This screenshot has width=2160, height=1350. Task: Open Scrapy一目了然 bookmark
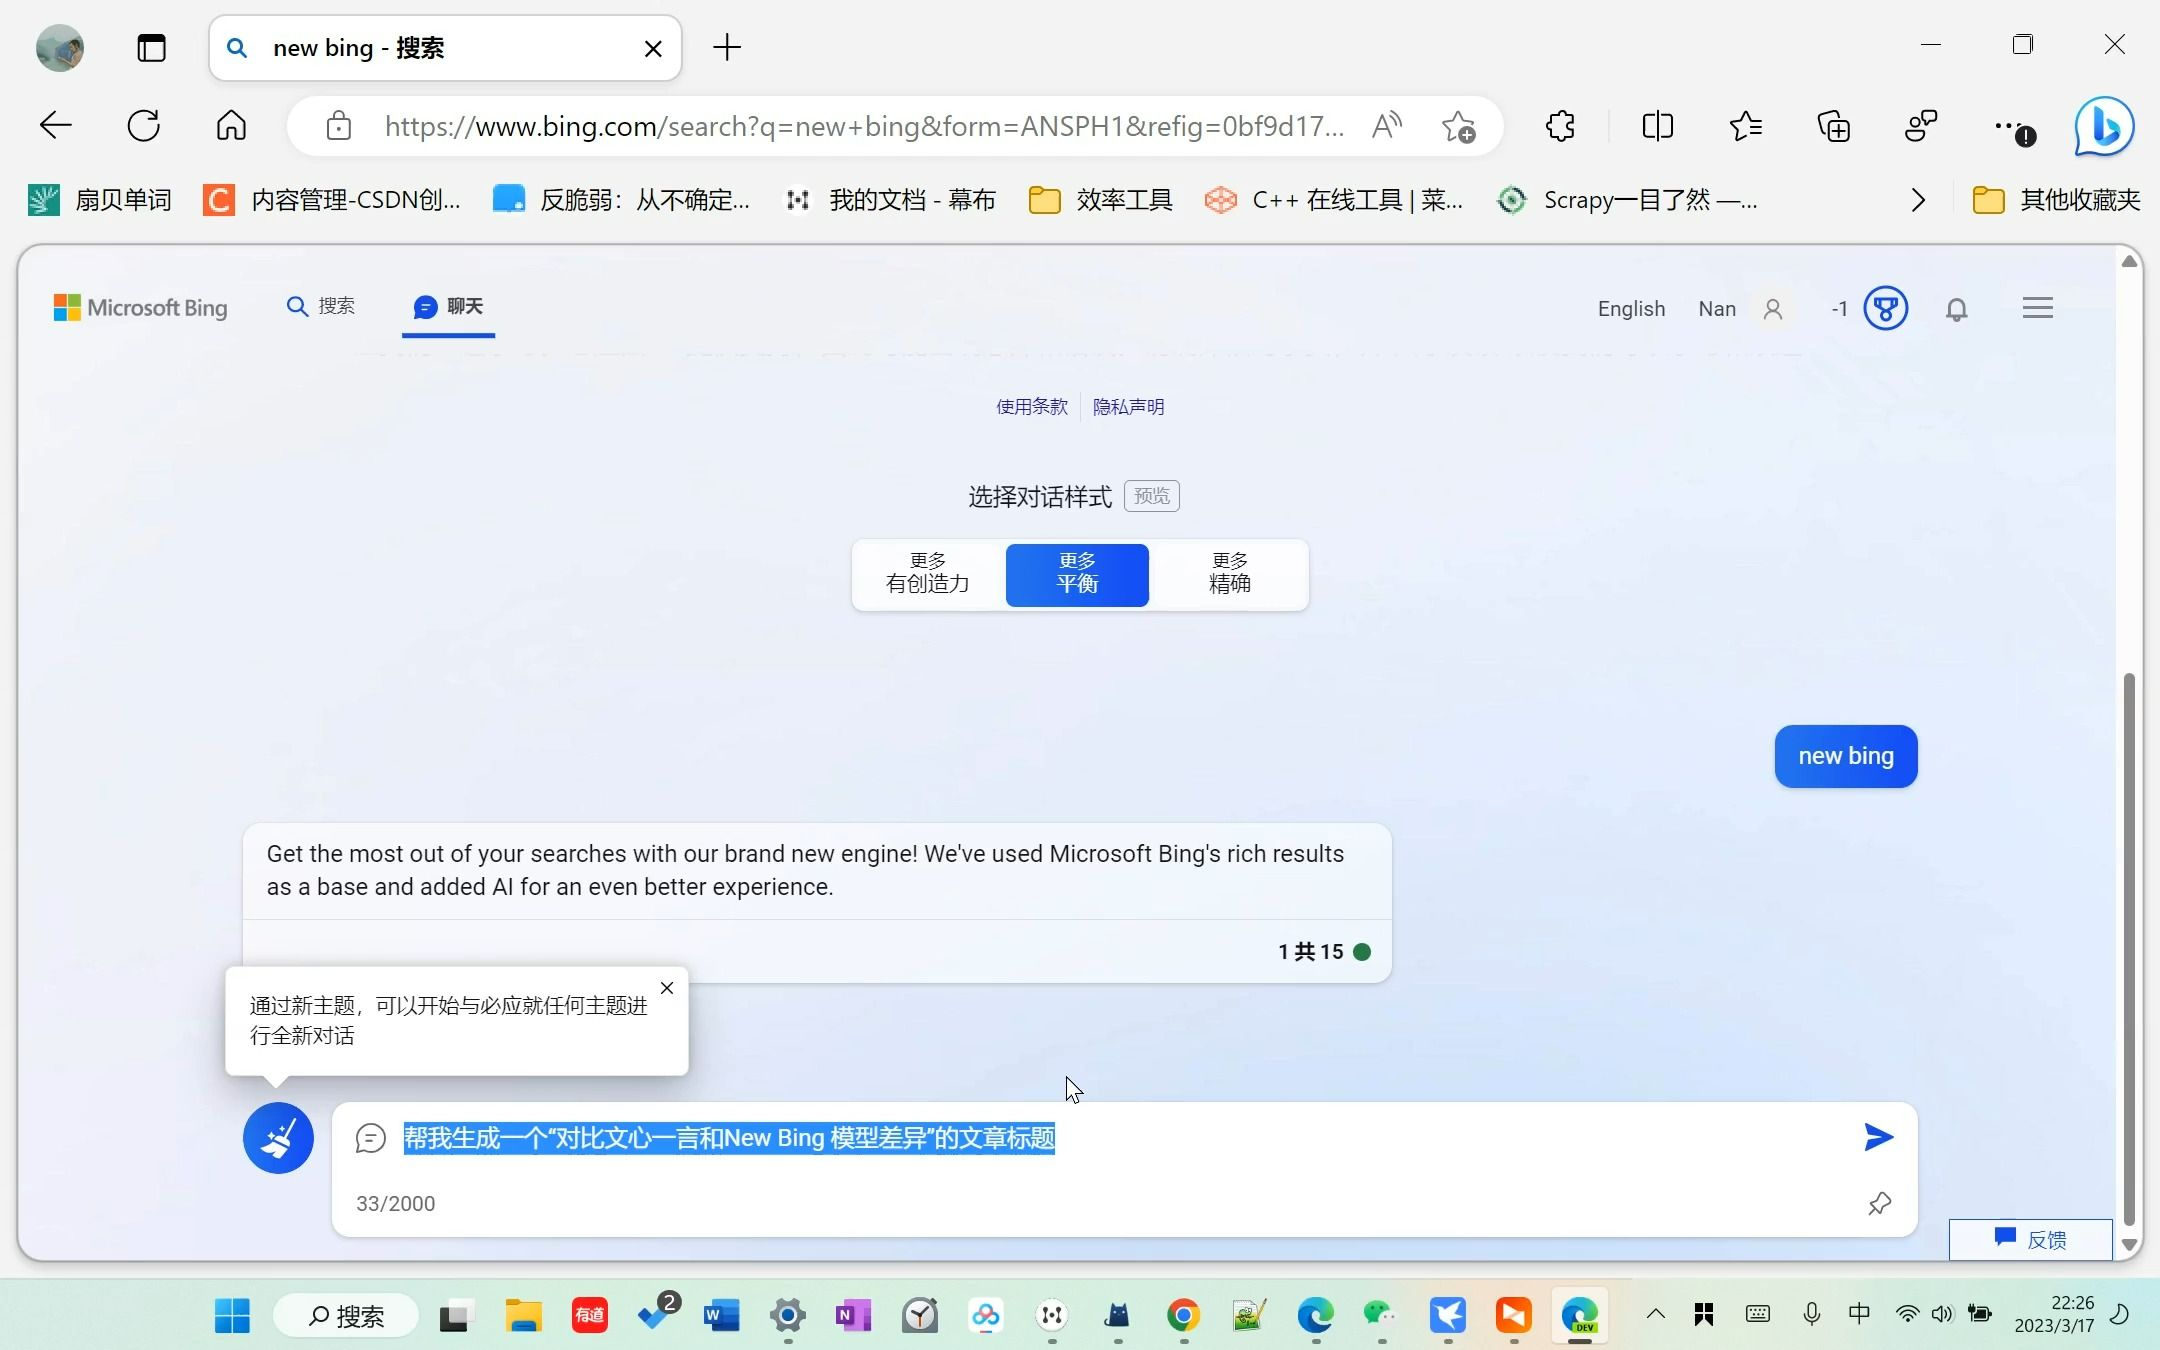pyautogui.click(x=1628, y=200)
